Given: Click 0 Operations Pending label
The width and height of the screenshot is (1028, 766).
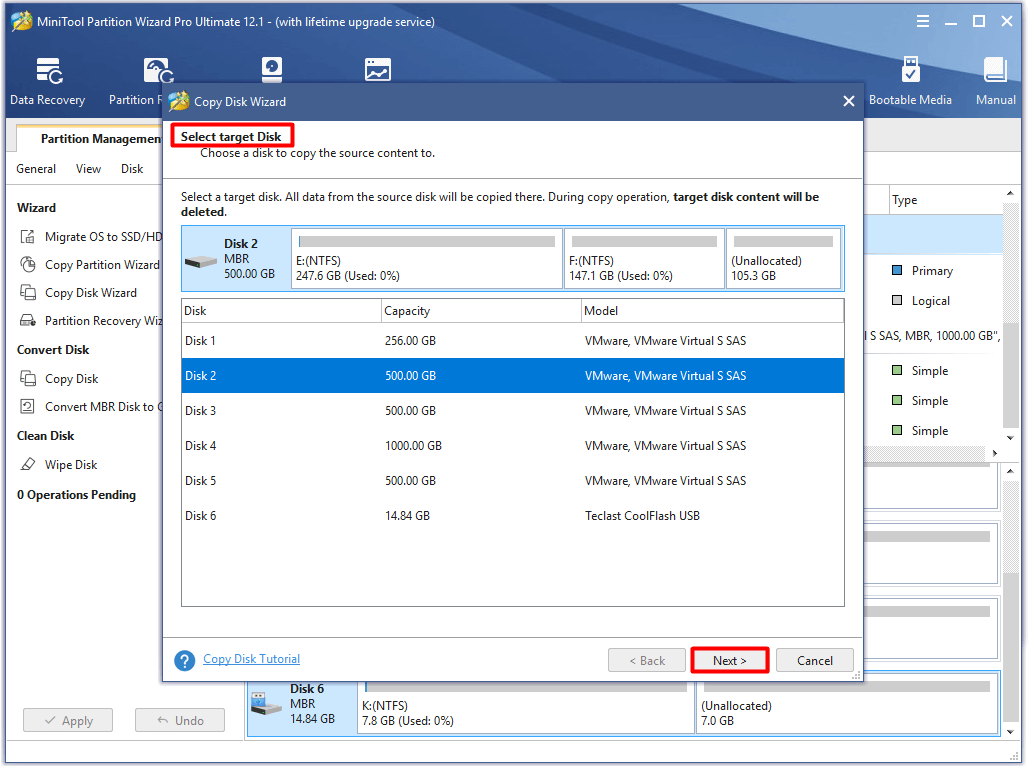Looking at the screenshot, I should 76,494.
